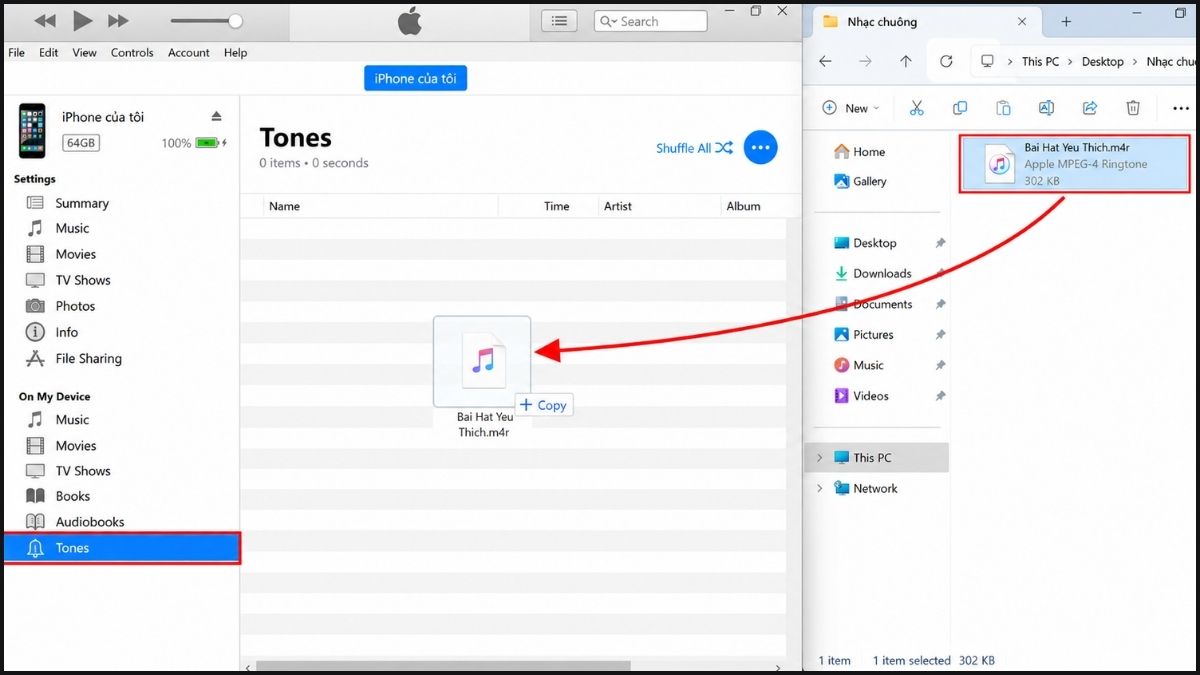The image size is (1200, 675).
Task: Click Desktop in the address breadcrumb
Action: (x=1103, y=61)
